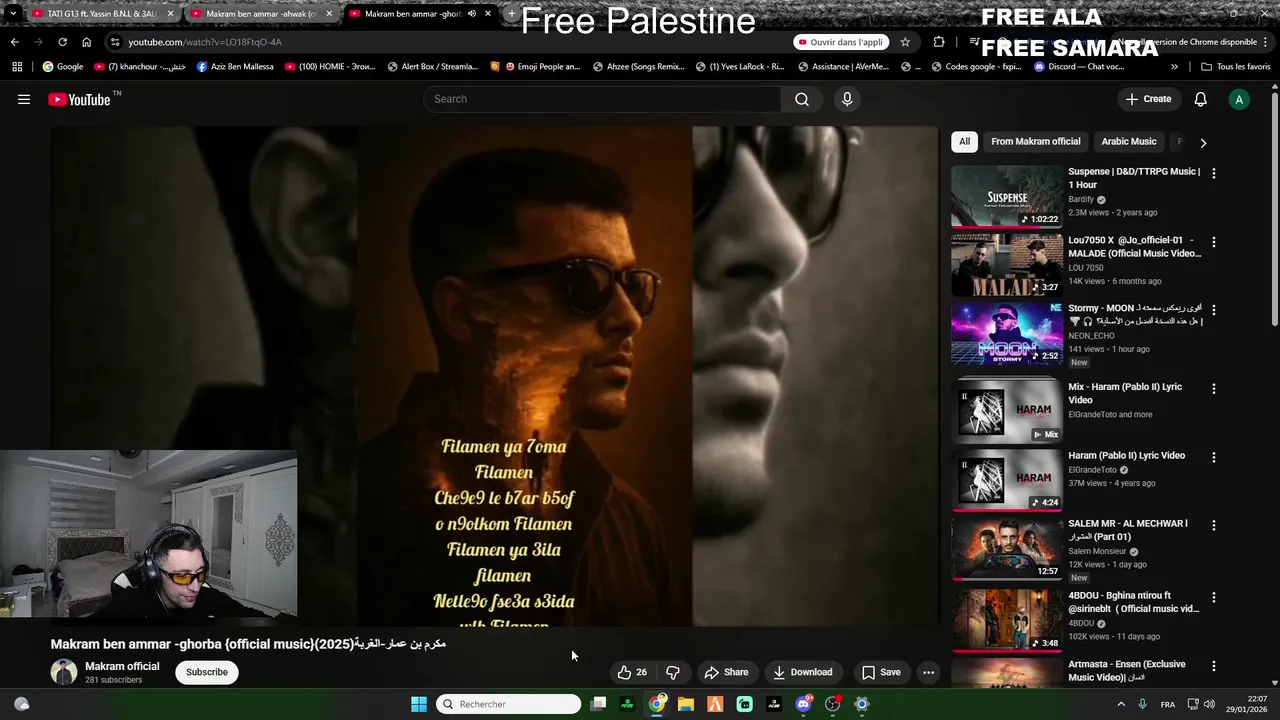Screen dimensions: 1280x720
Task: Open Chrome extensions puzzle icon
Action: click(x=938, y=42)
